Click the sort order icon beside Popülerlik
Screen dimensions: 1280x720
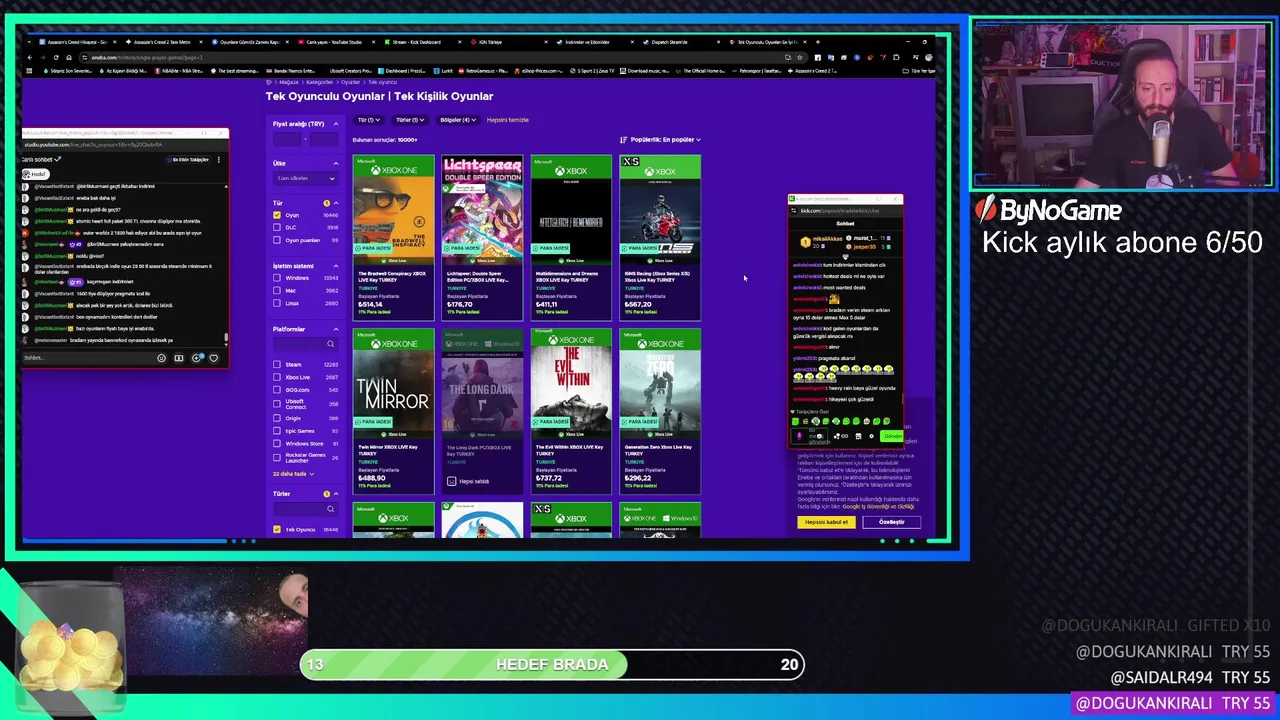[623, 140]
